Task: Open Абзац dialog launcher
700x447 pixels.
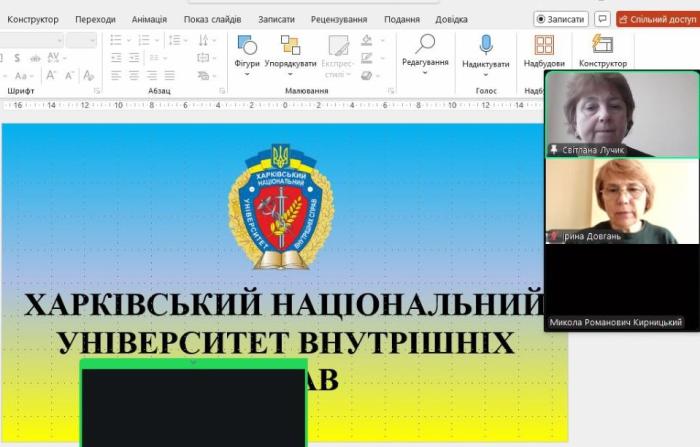Action: click(x=222, y=91)
